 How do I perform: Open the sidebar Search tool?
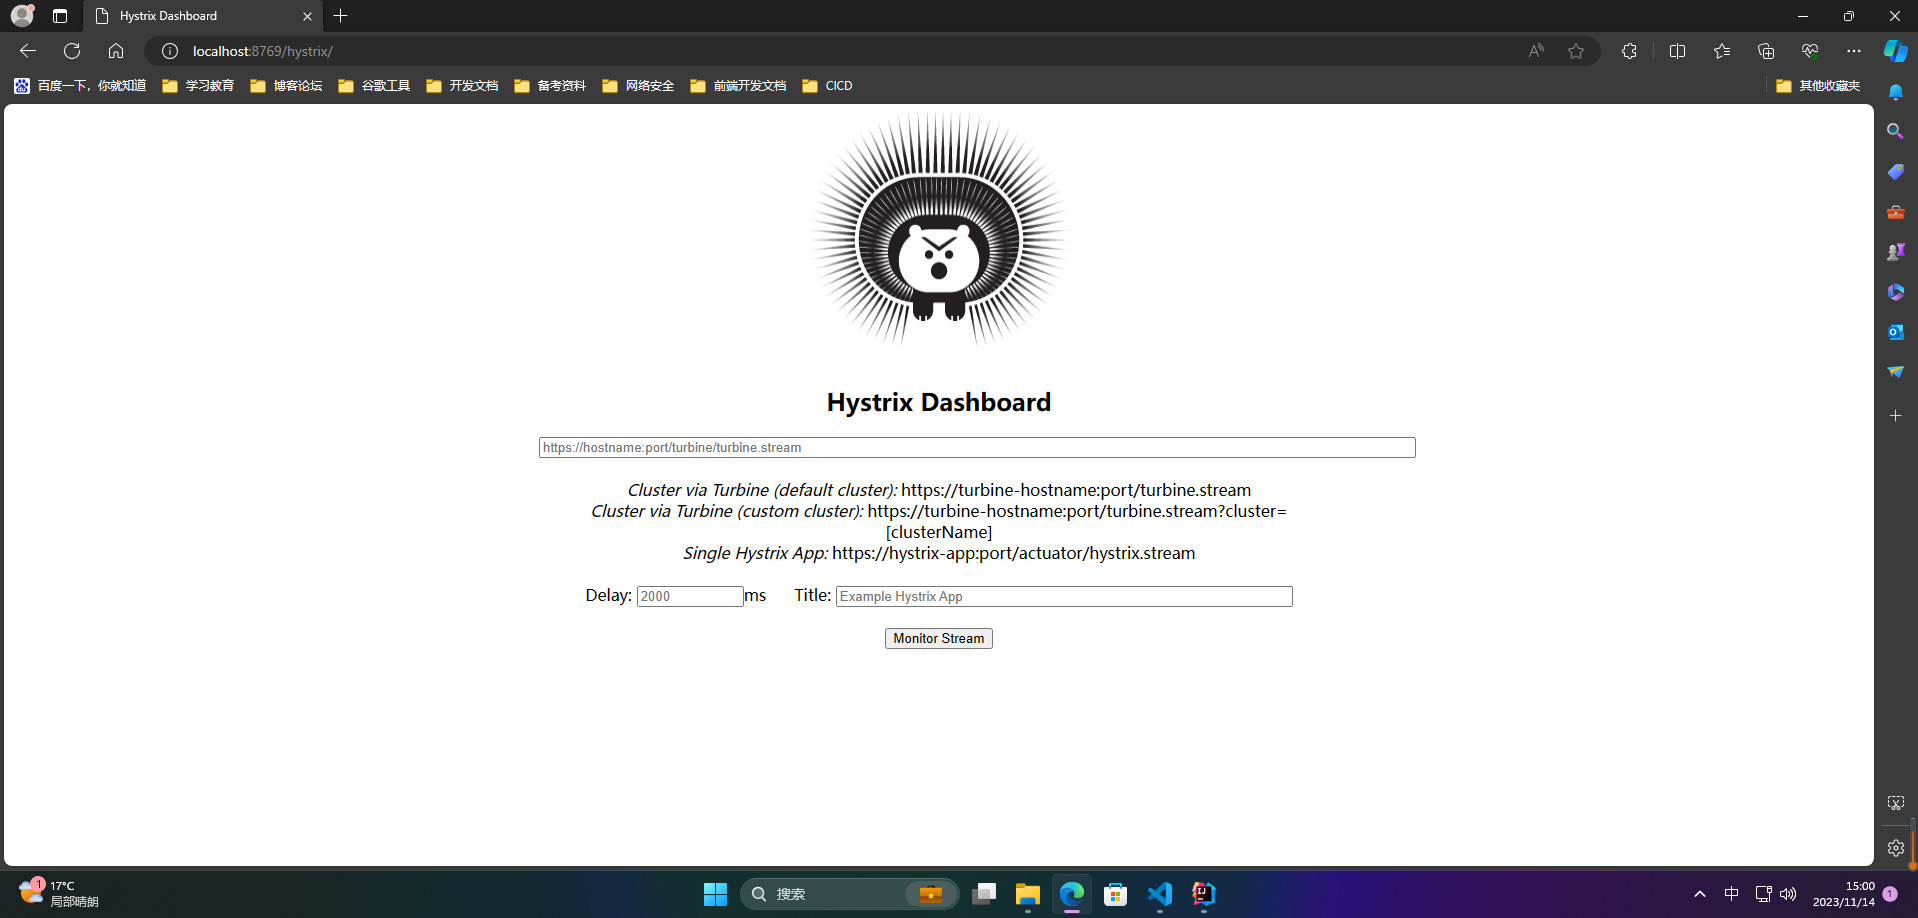pyautogui.click(x=1895, y=131)
